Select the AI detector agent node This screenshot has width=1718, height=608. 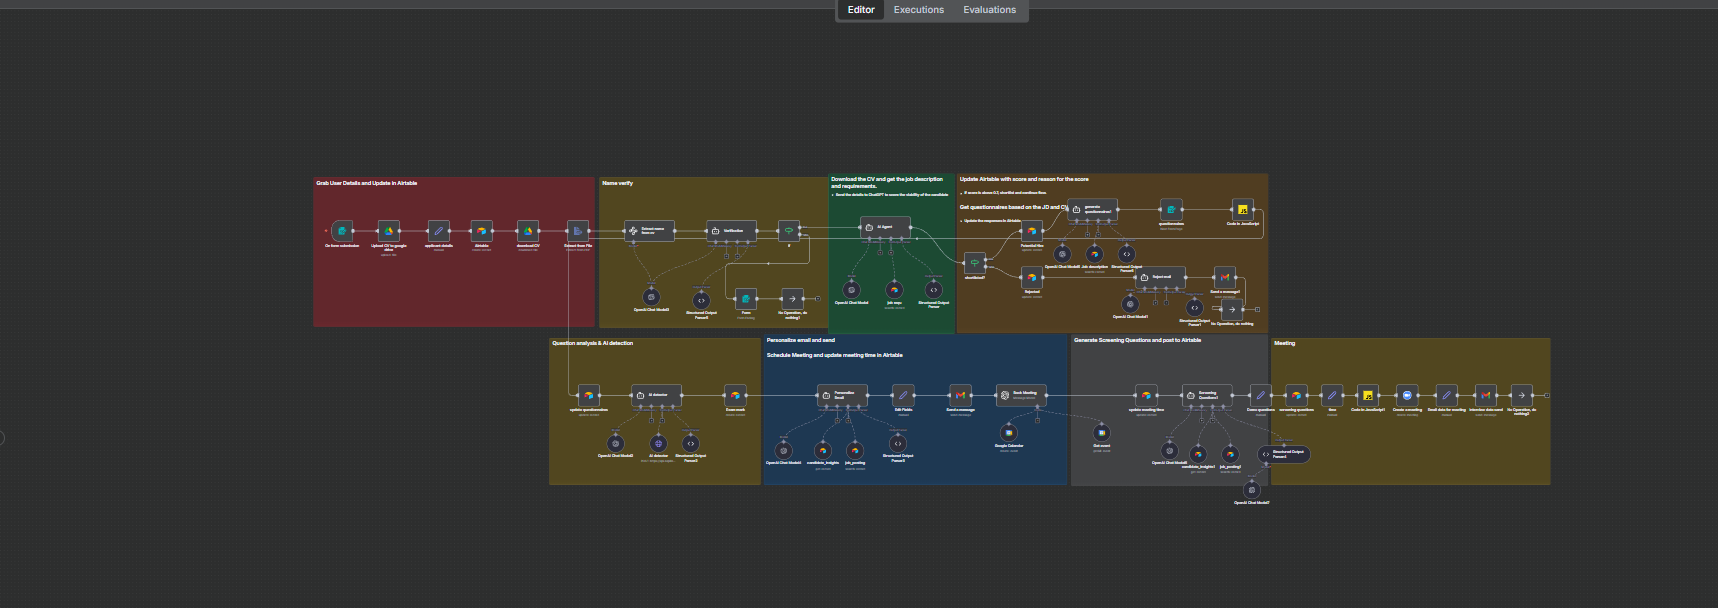(656, 395)
